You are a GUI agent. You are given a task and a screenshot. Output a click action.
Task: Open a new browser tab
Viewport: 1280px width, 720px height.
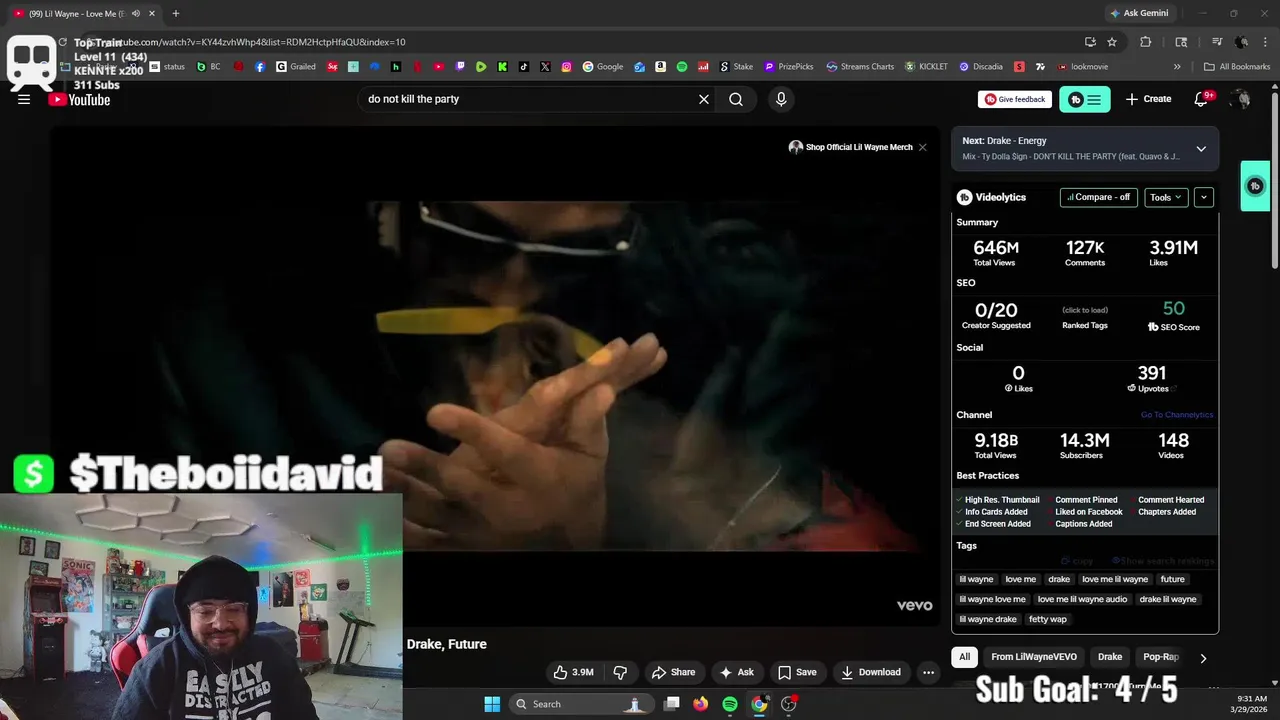[176, 13]
